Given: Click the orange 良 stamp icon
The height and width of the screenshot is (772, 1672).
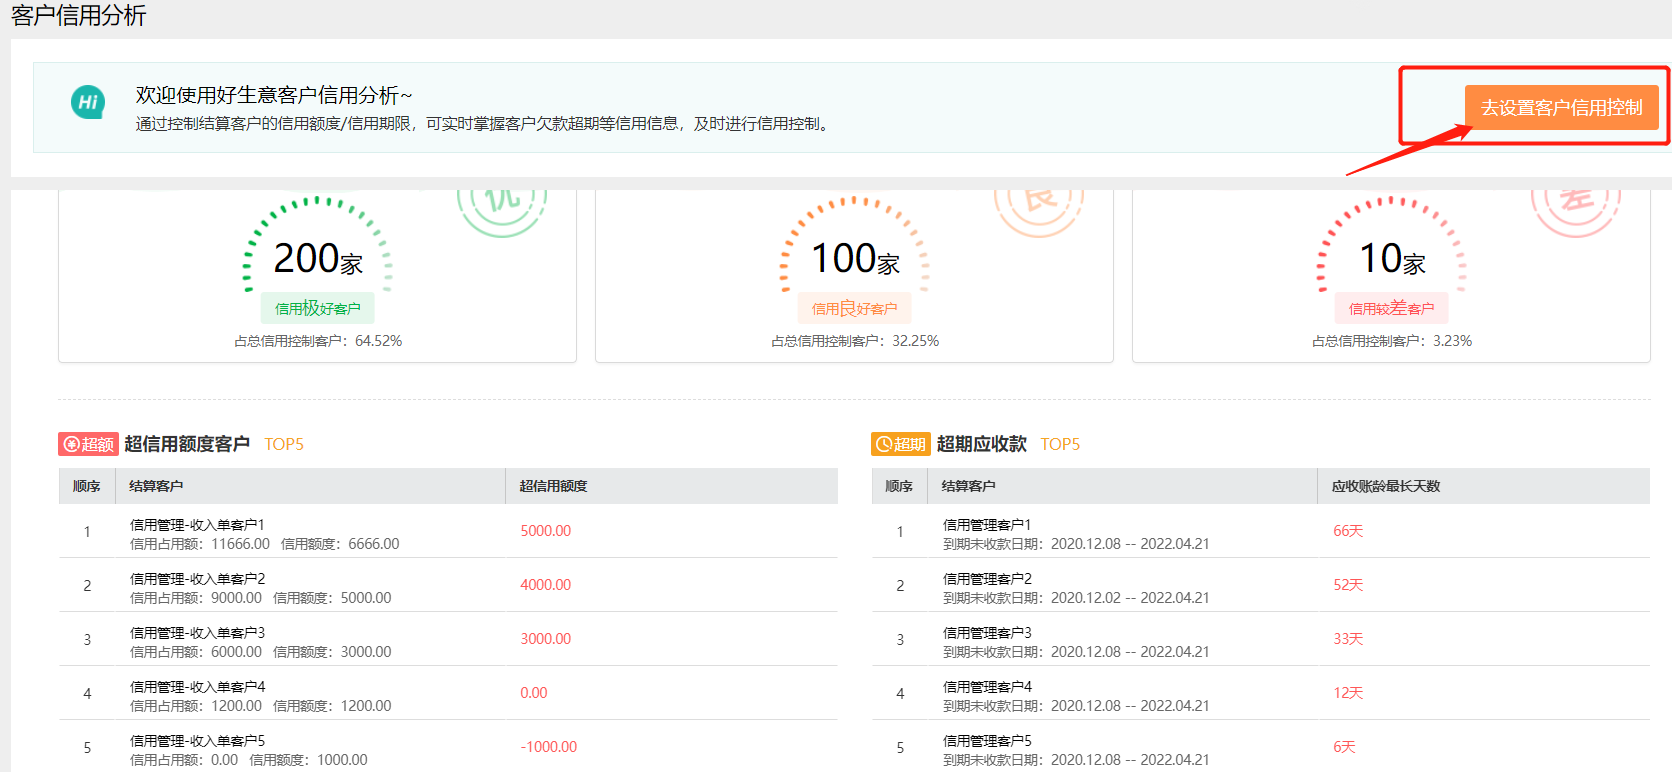Looking at the screenshot, I should coord(1039,203).
